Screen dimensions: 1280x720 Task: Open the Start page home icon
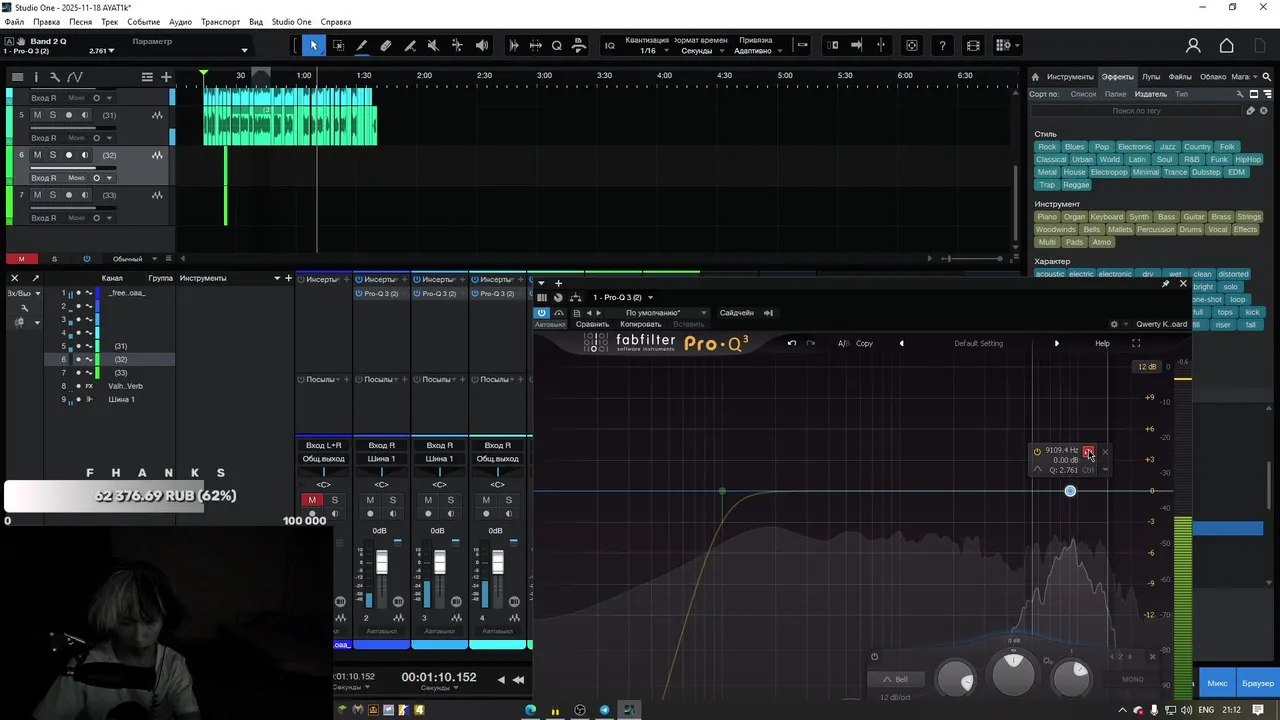(x=1226, y=46)
